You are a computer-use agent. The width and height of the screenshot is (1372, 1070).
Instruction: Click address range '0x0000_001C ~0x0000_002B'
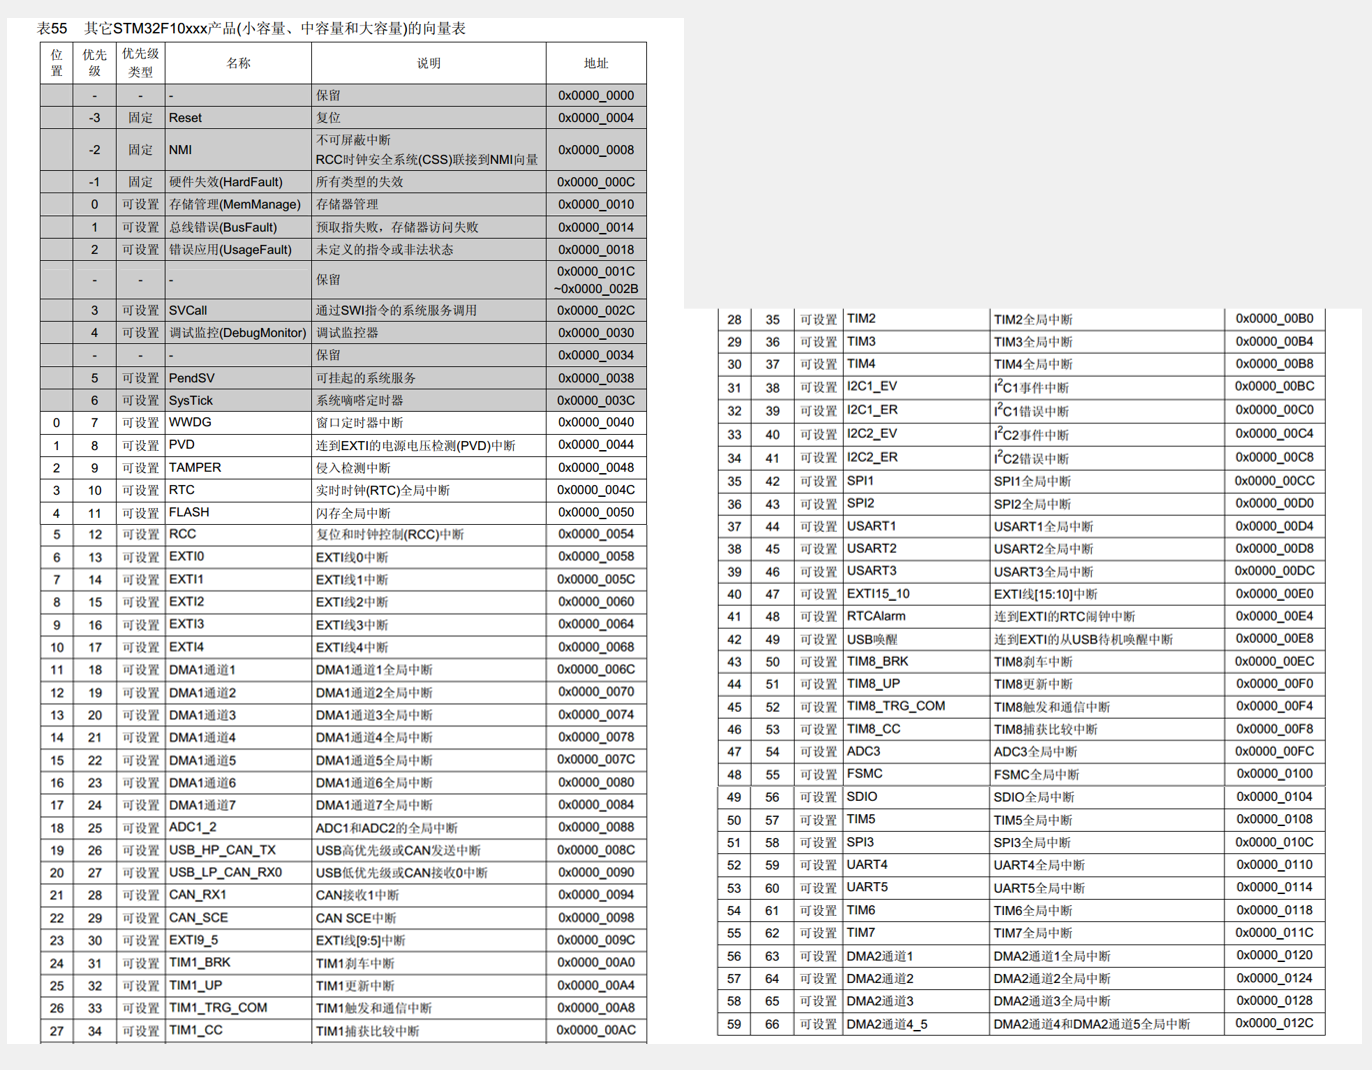pyautogui.click(x=596, y=280)
